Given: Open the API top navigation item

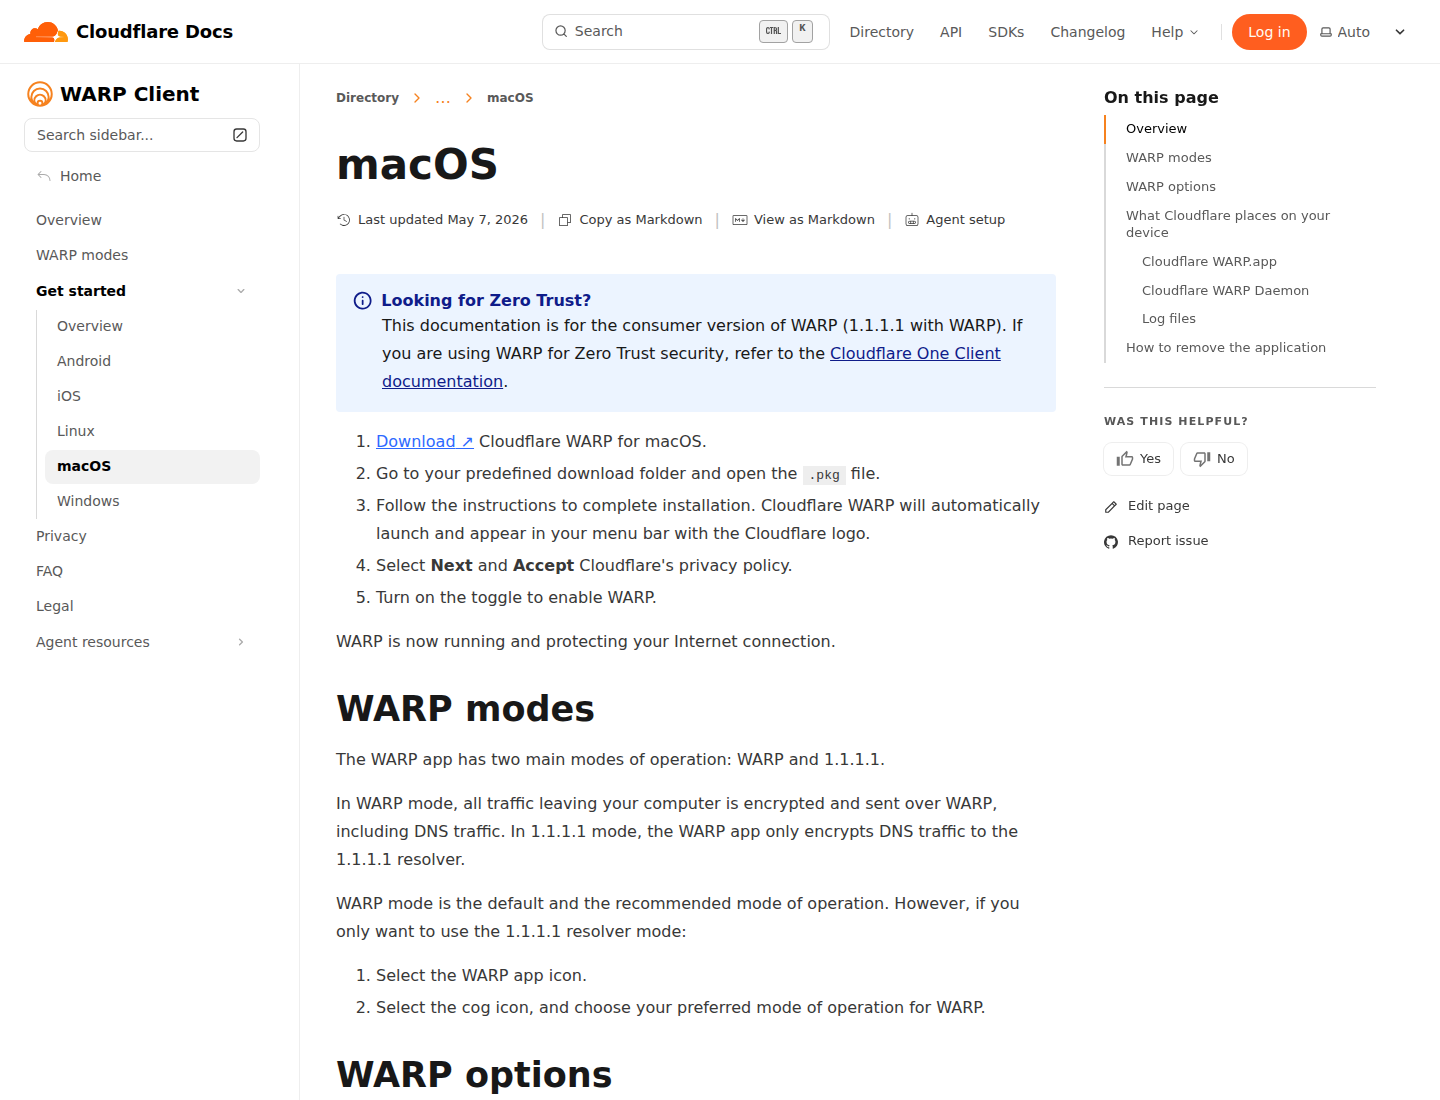Looking at the screenshot, I should pos(951,32).
